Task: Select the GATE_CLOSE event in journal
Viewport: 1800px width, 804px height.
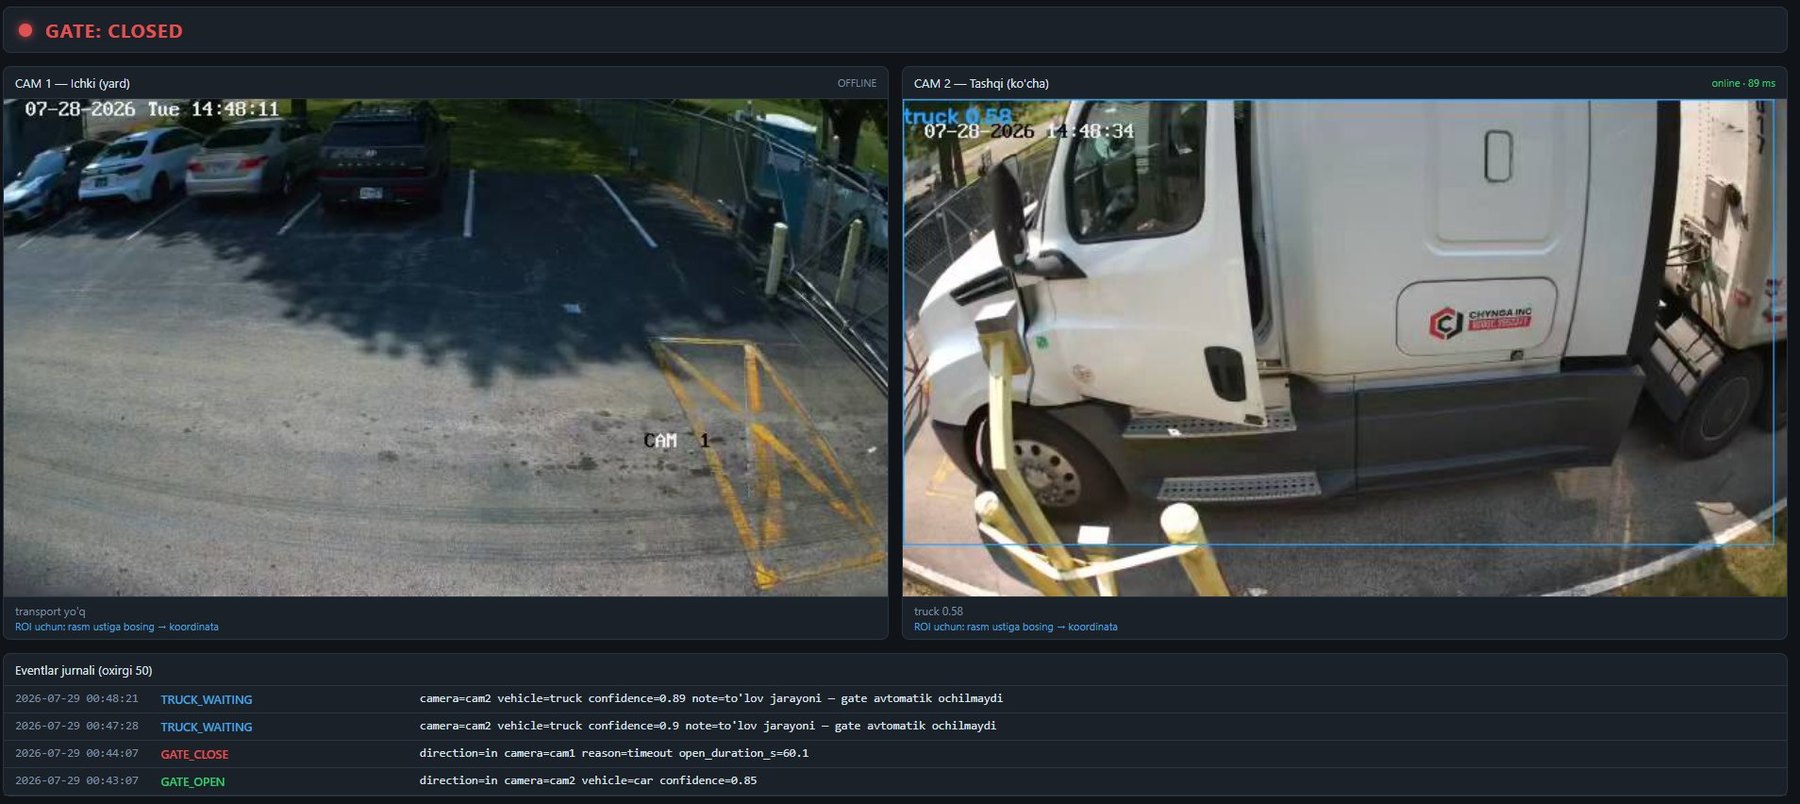Action: (x=895, y=753)
